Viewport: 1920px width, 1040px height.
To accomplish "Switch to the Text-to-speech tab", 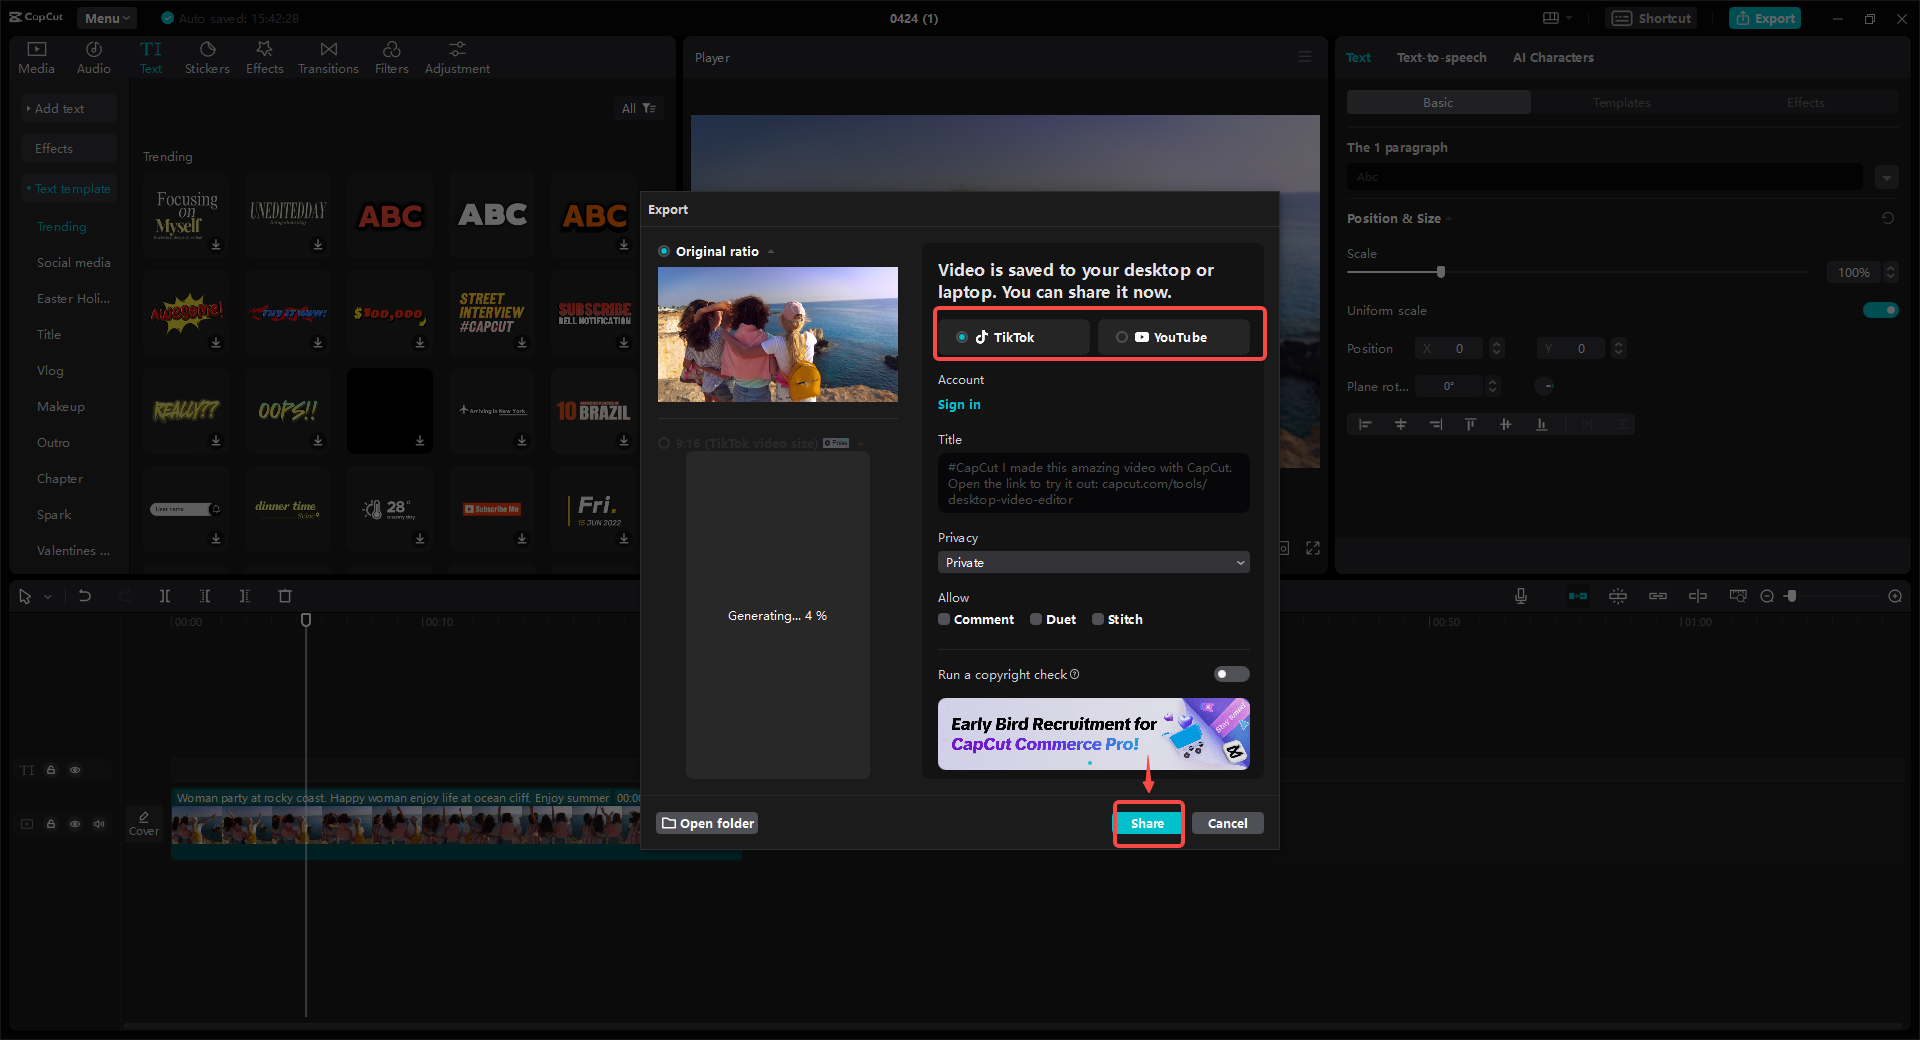I will click(1441, 57).
